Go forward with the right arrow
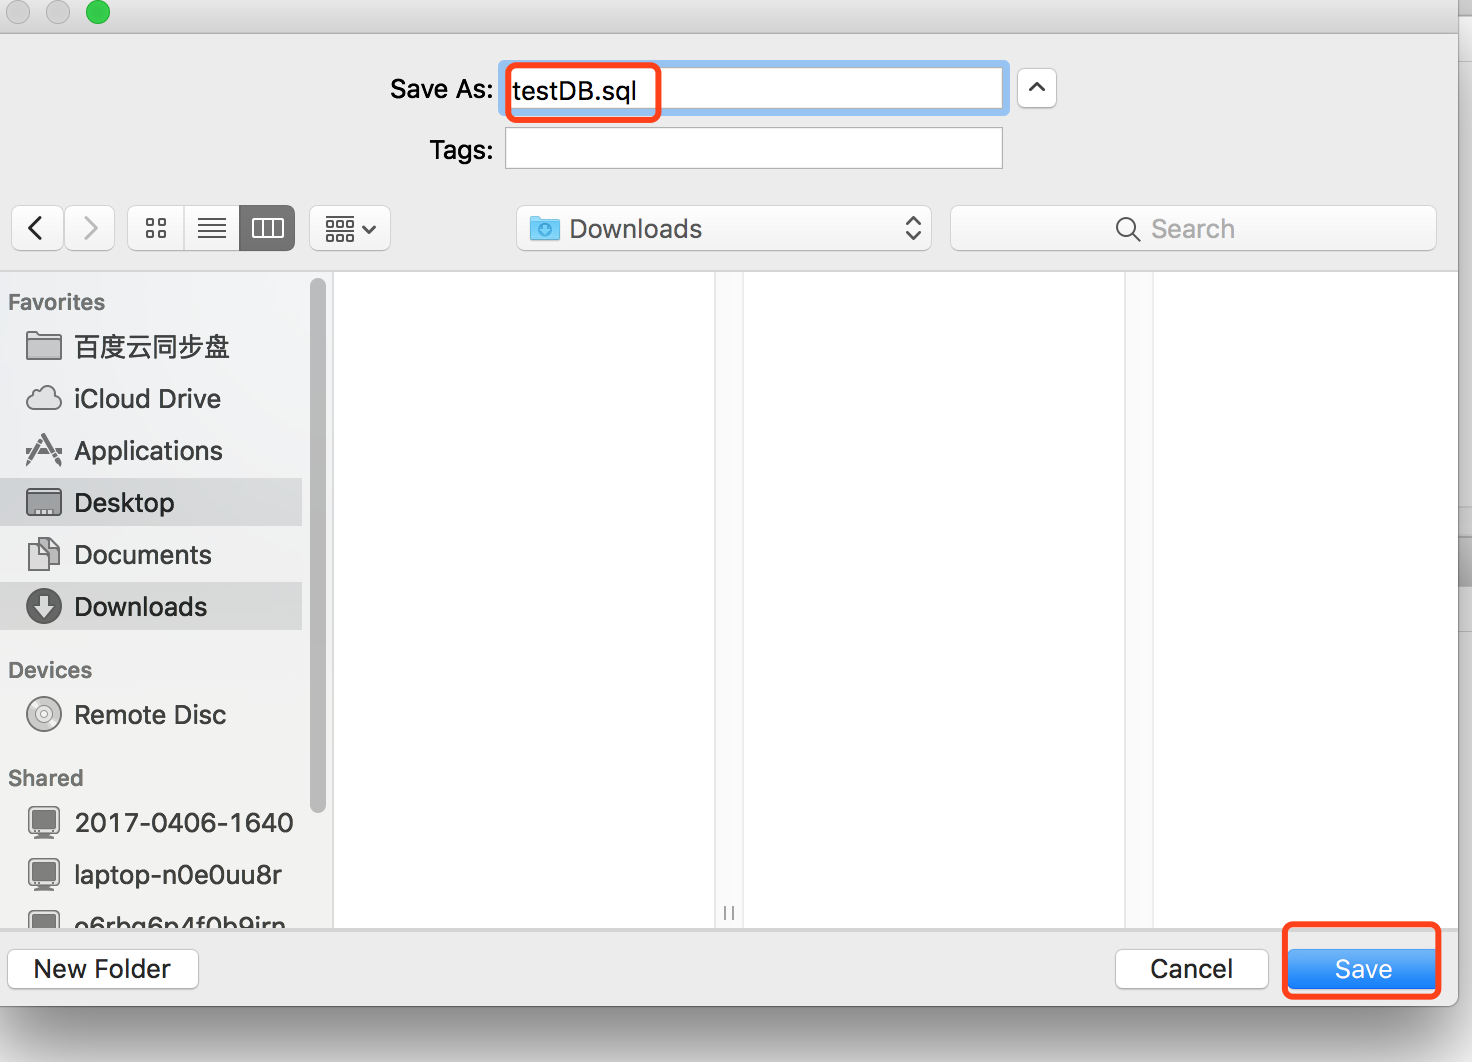 pos(90,229)
